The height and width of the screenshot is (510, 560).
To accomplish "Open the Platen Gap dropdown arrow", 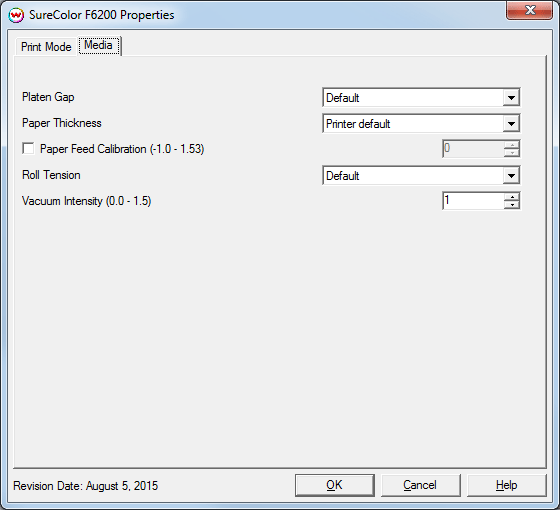I will 511,98.
